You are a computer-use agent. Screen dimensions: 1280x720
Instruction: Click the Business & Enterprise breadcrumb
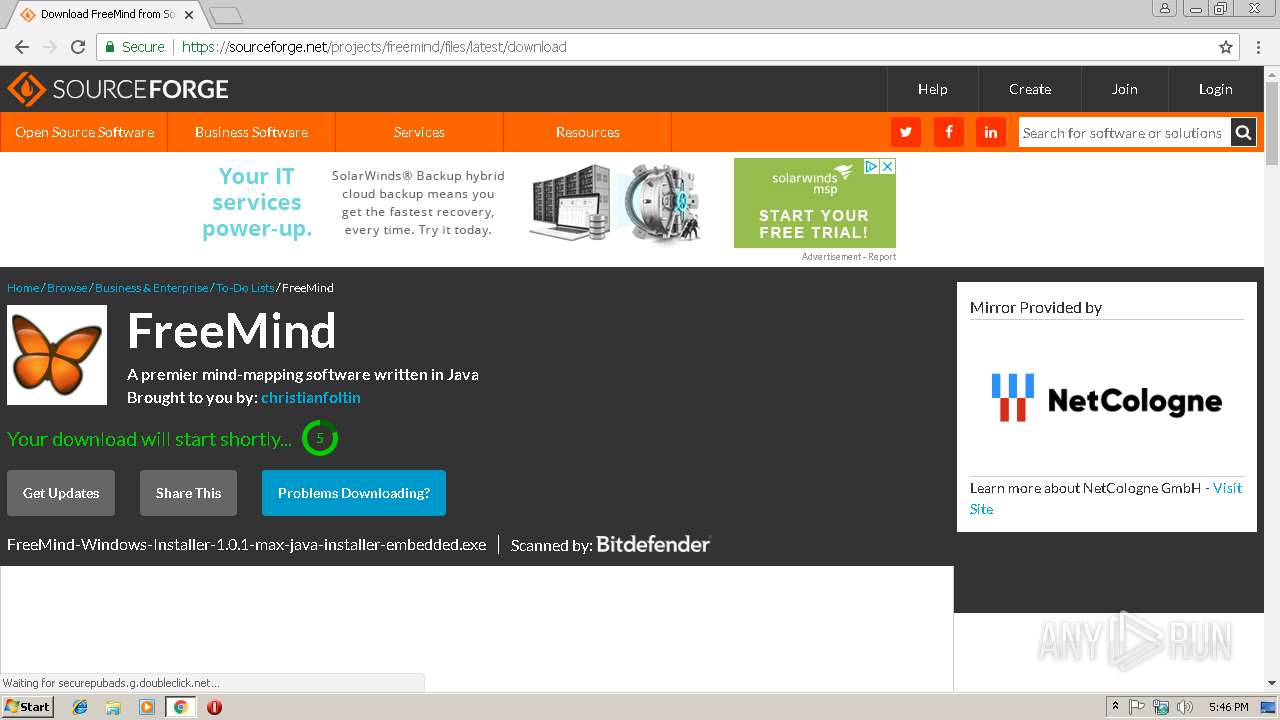click(x=152, y=287)
